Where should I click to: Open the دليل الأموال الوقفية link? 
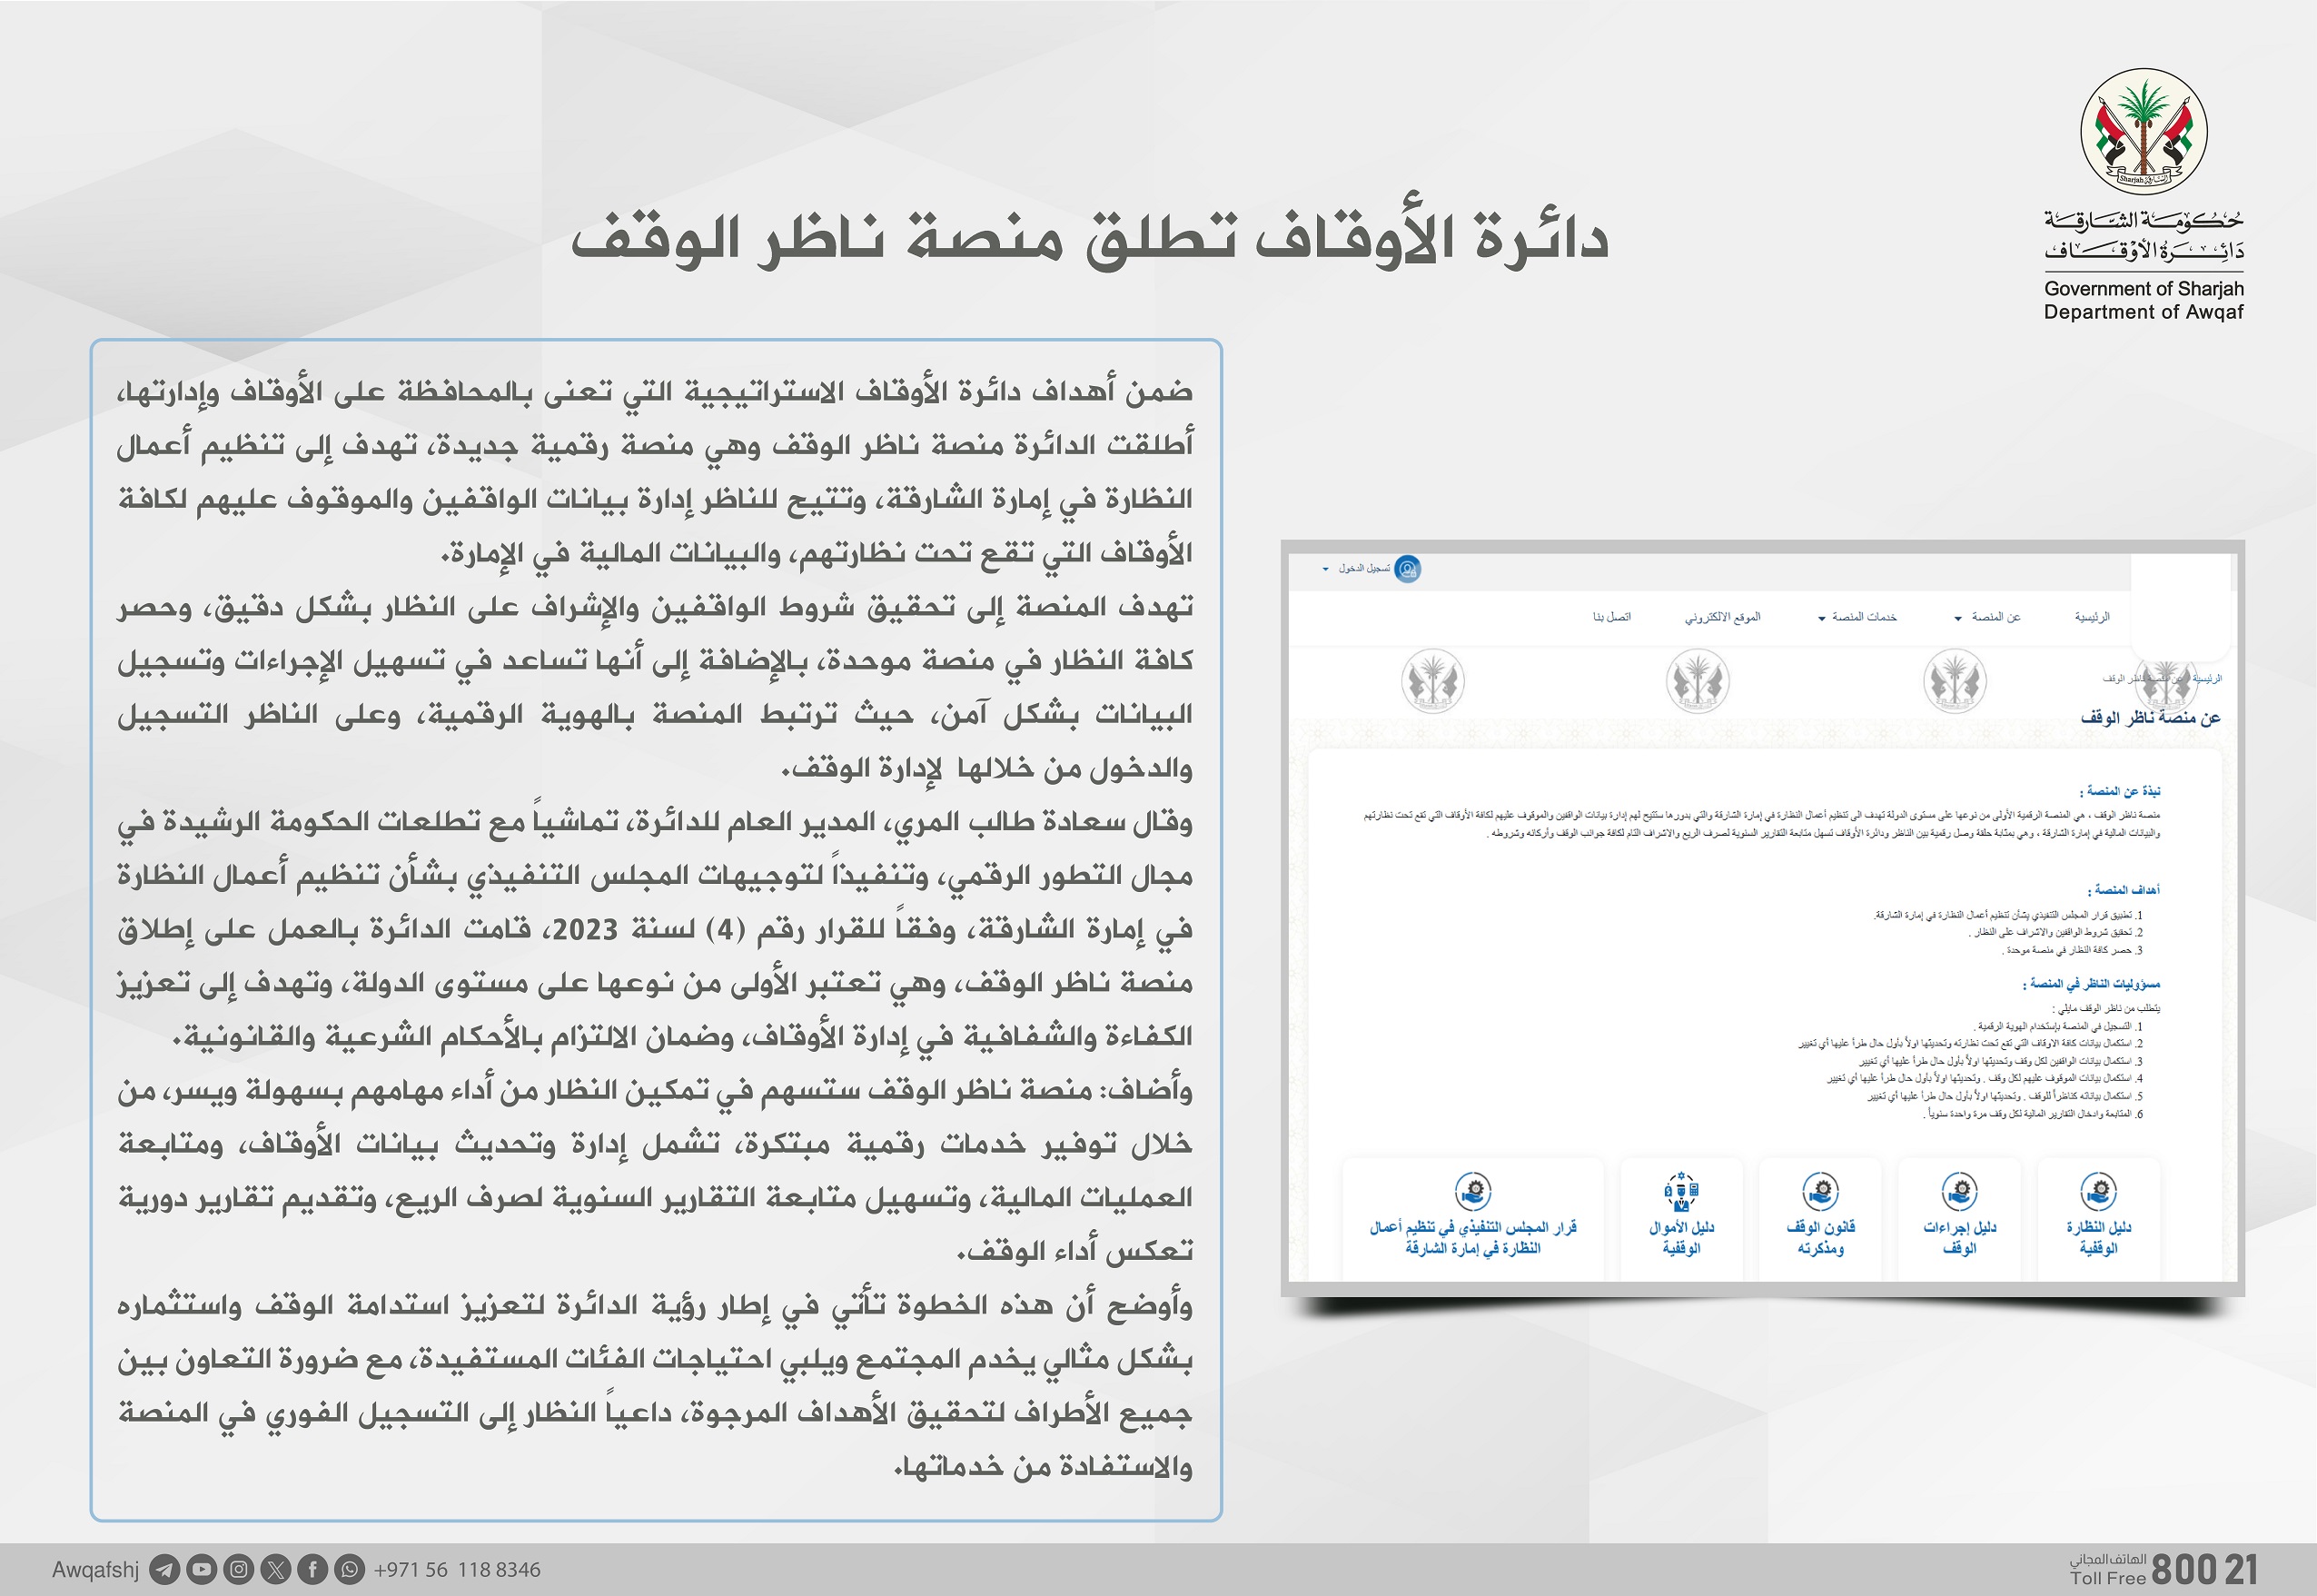tap(1682, 1237)
